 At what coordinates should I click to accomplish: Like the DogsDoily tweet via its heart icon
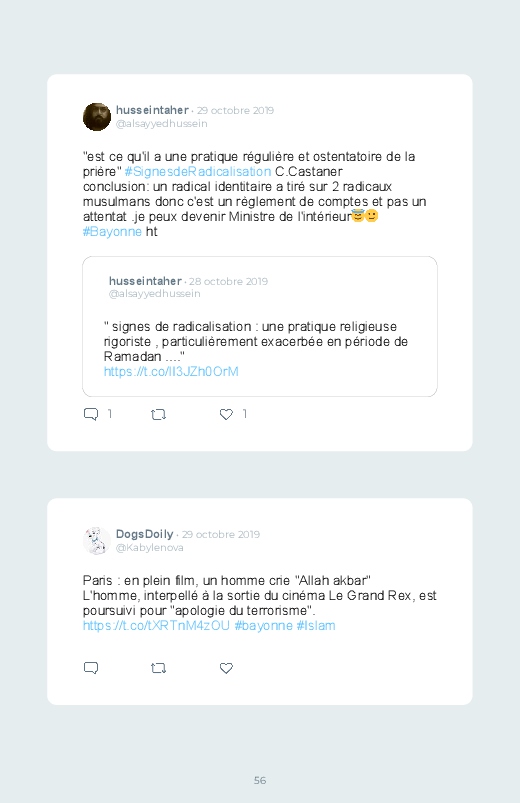tap(226, 668)
